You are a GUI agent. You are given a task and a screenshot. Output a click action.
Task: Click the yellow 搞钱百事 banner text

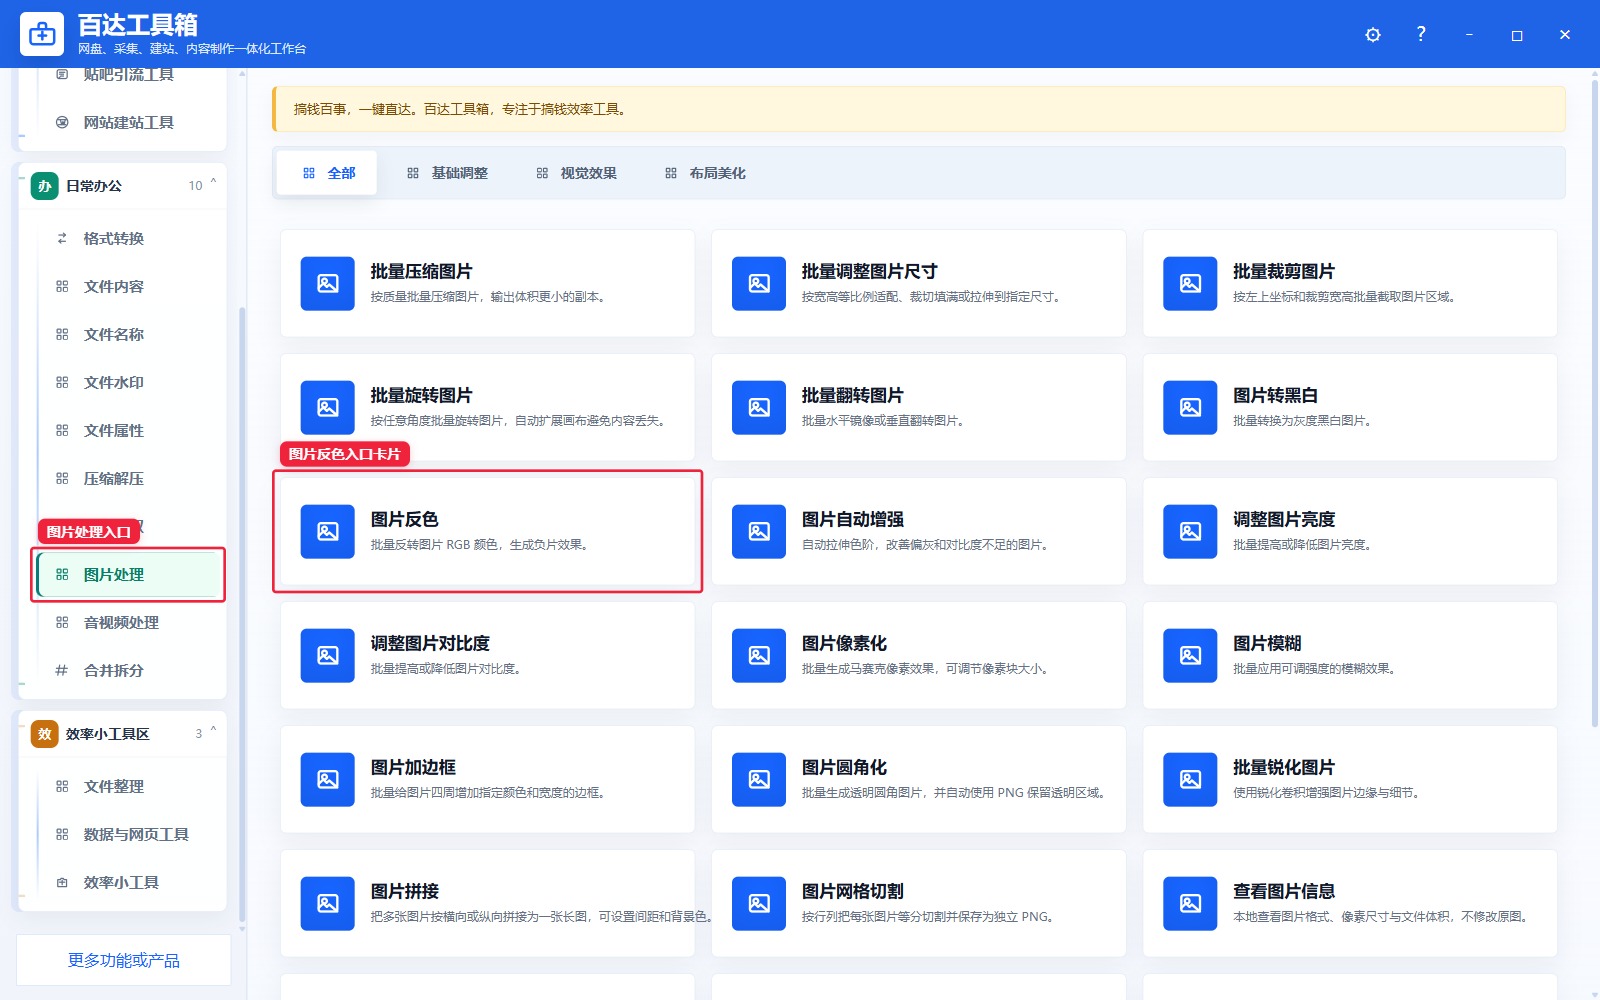[x=461, y=109]
